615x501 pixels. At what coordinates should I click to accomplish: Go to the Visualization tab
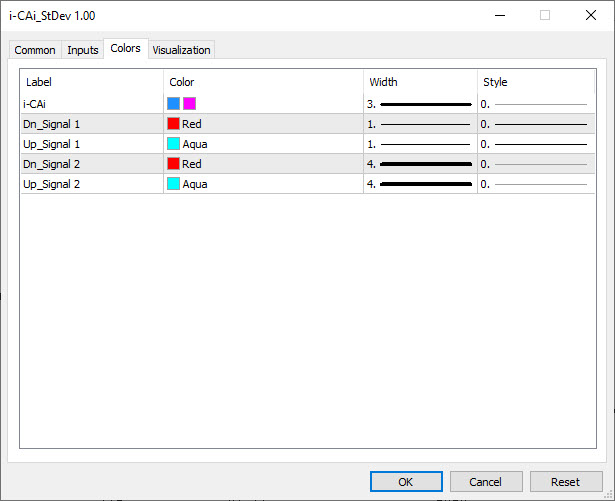[x=181, y=50]
